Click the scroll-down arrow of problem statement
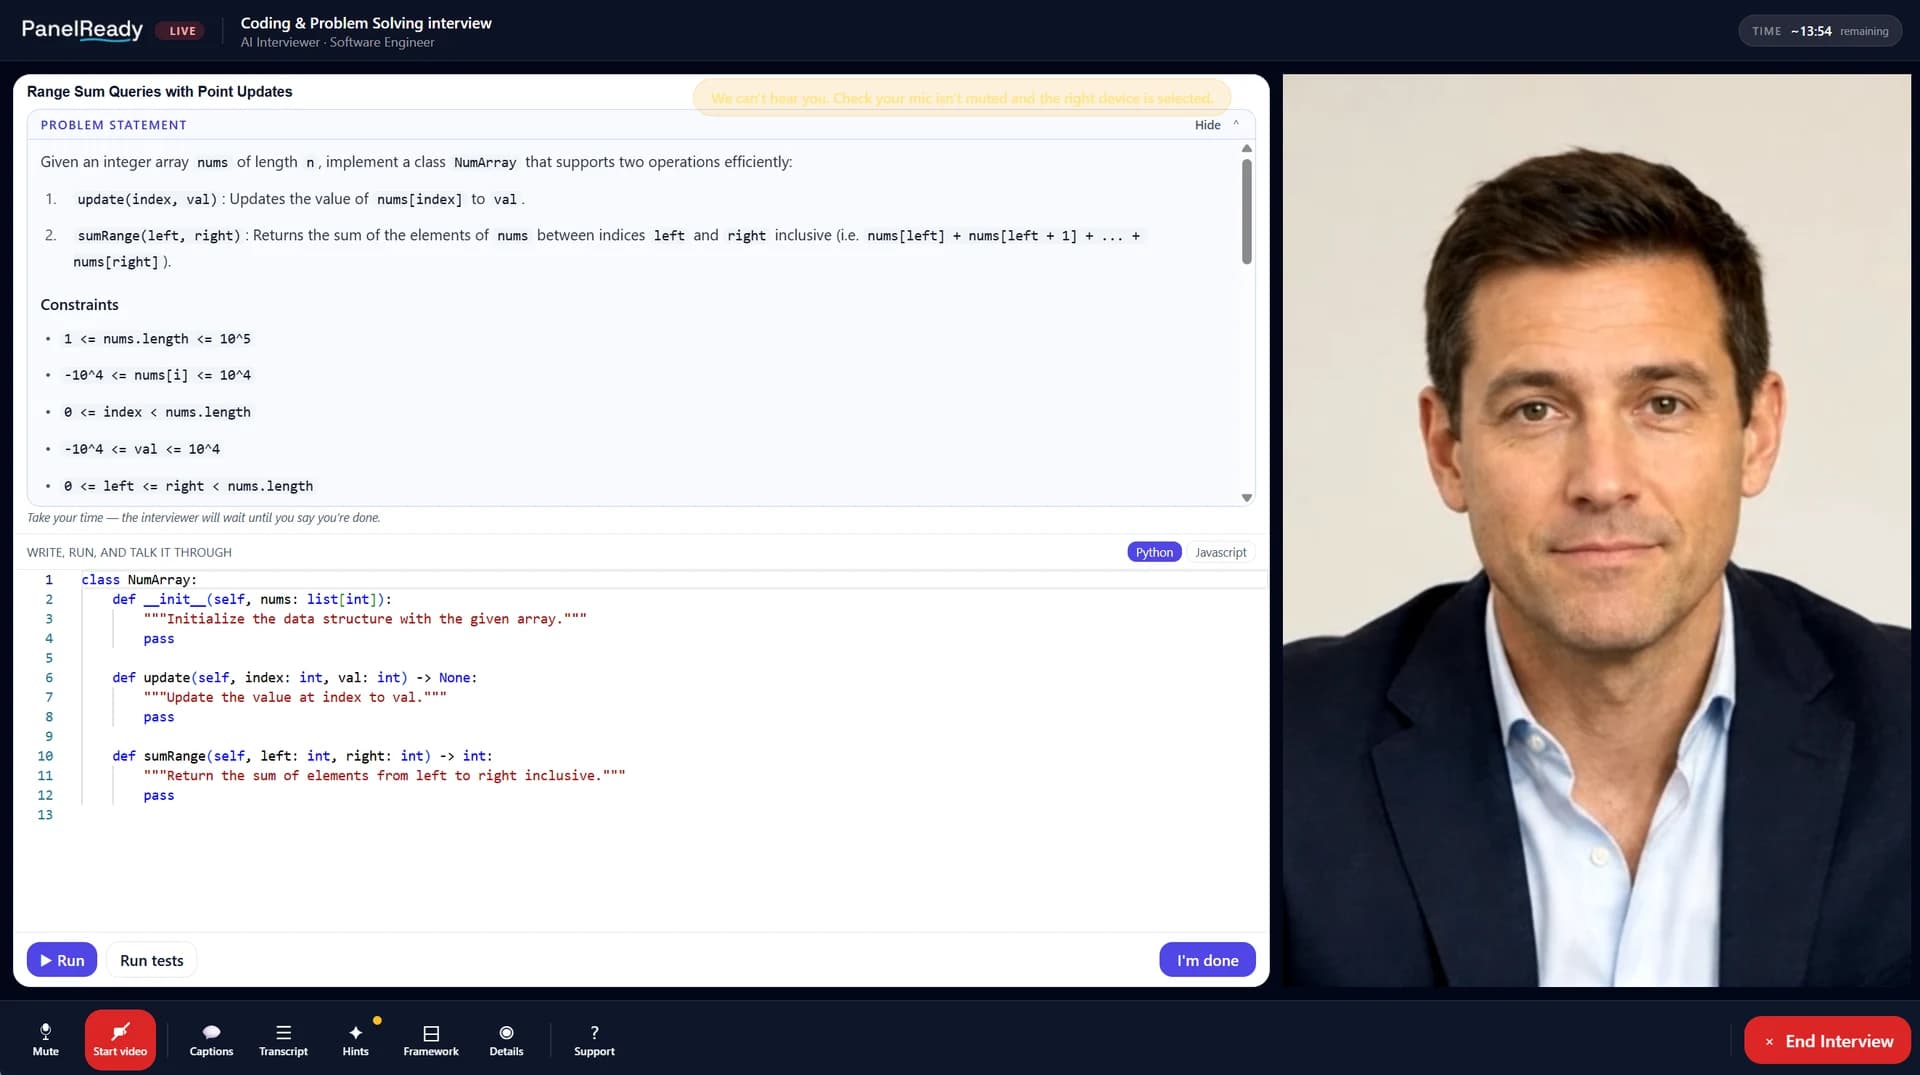The image size is (1920, 1075). click(1247, 497)
